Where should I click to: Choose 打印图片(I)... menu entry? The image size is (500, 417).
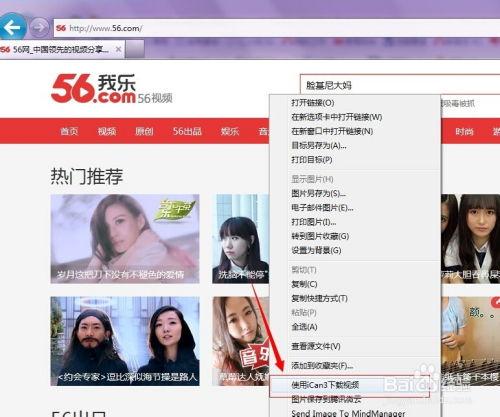[355, 222]
